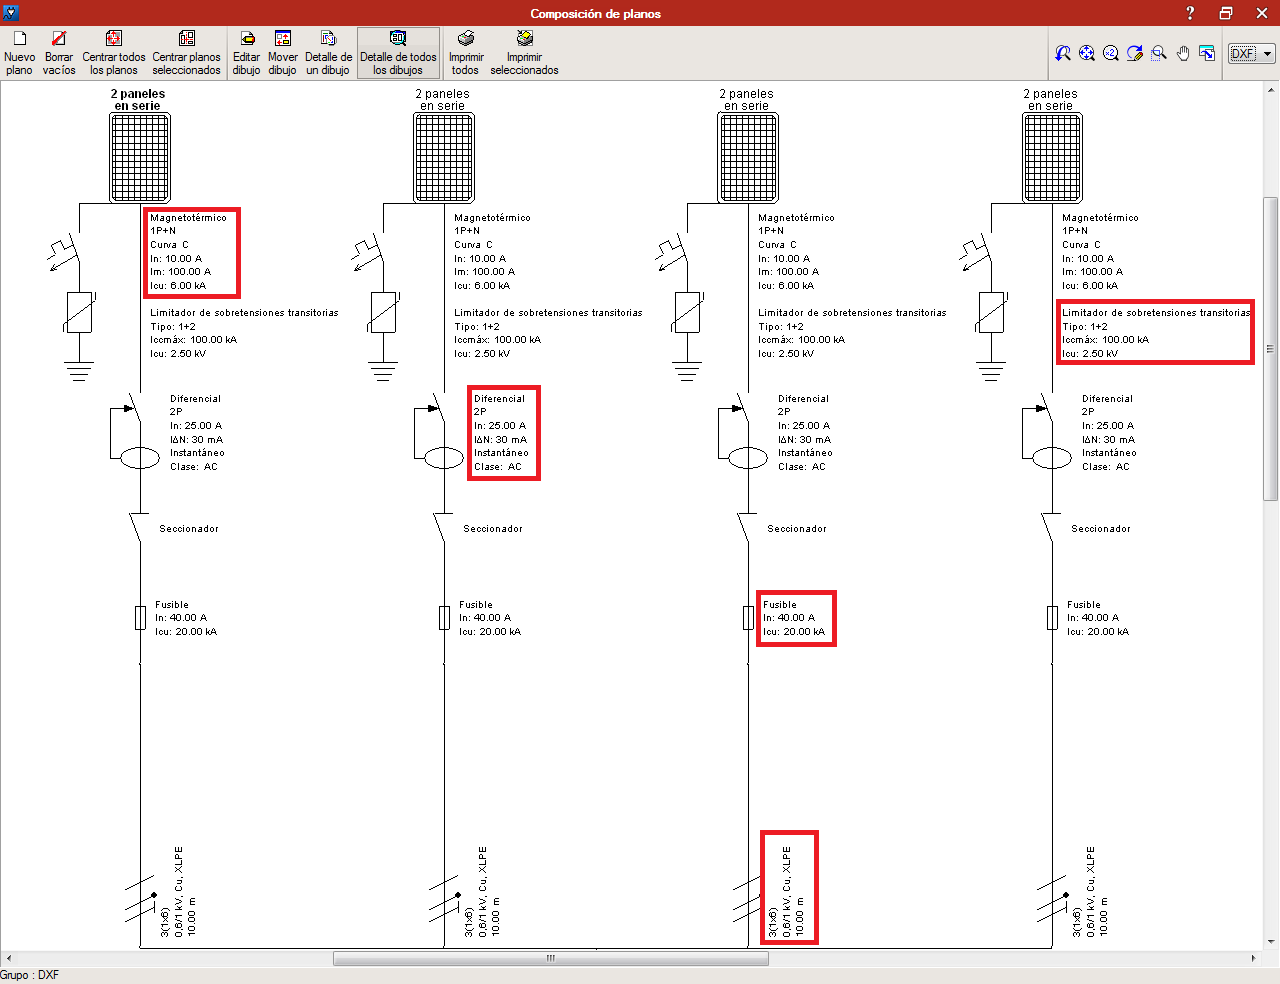This screenshot has height=984, width=1280.
Task: Click first column Magnetotérmico label
Action: coord(188,217)
